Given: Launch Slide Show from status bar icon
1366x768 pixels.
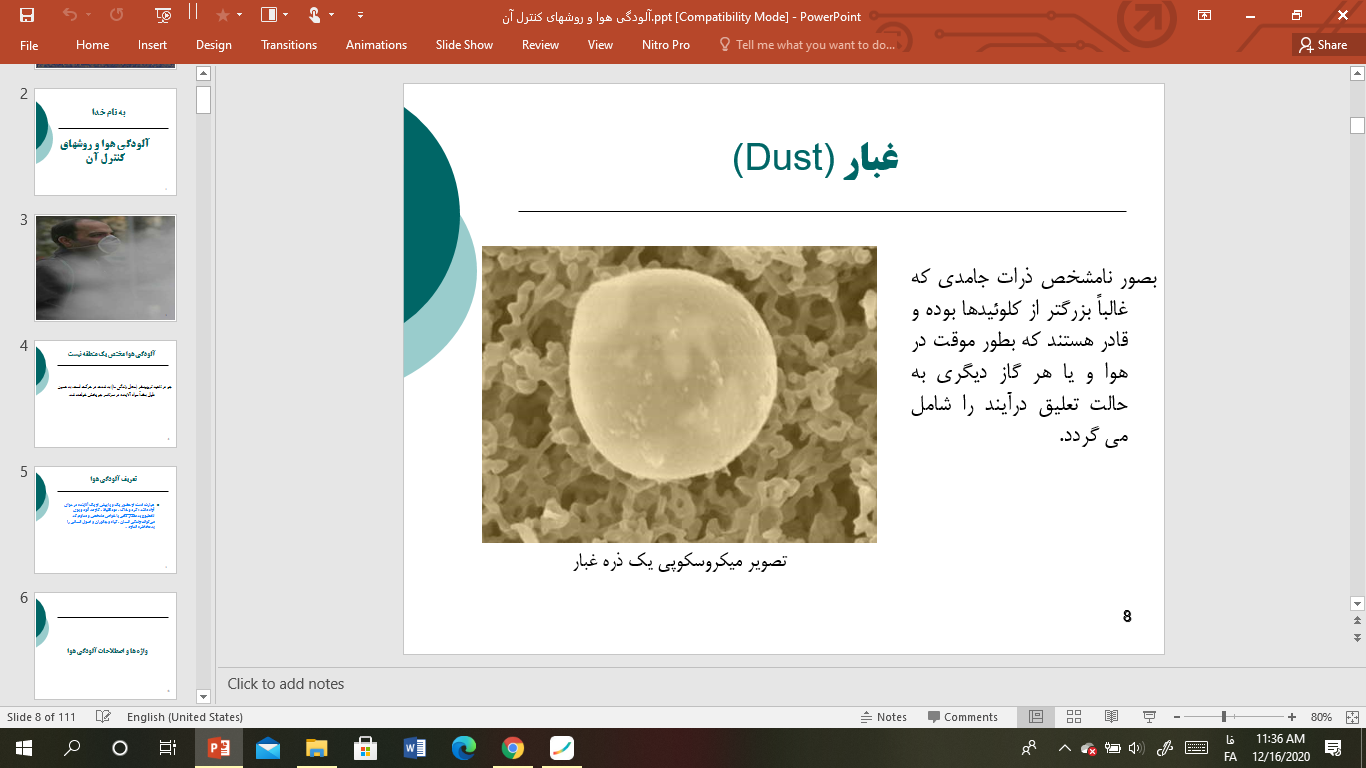Looking at the screenshot, I should pos(1149,717).
